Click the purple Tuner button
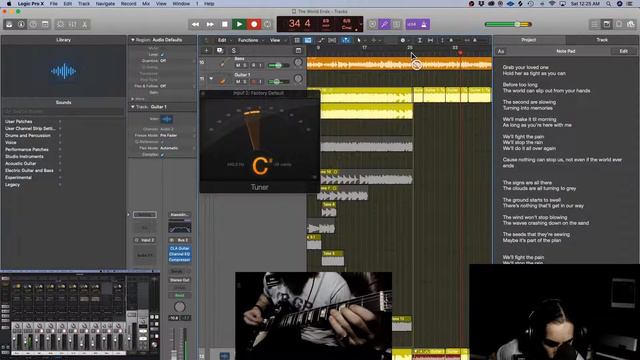 (x=384, y=24)
